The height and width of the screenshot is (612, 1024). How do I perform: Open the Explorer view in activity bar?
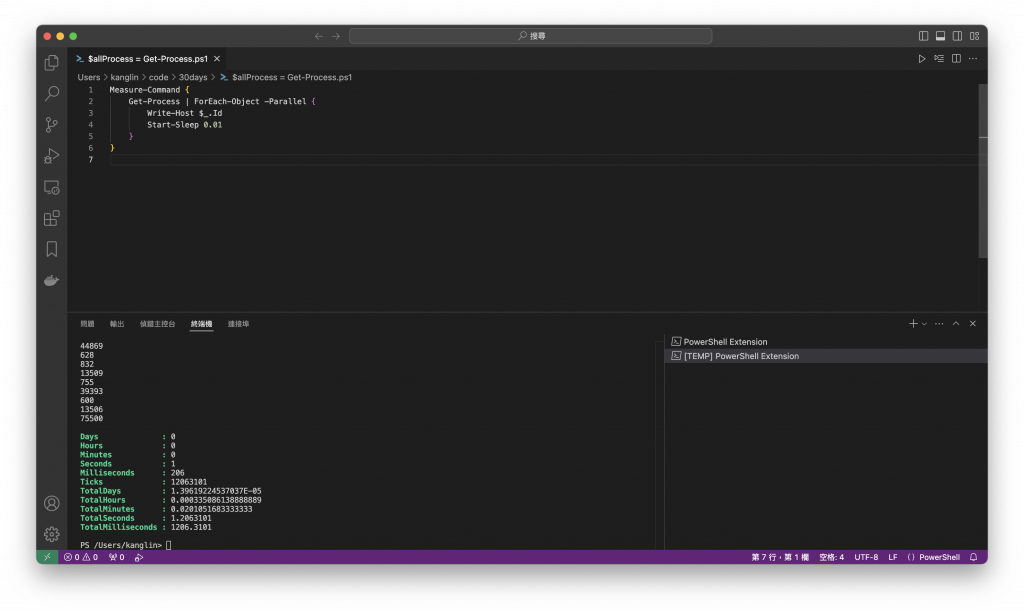coord(52,62)
